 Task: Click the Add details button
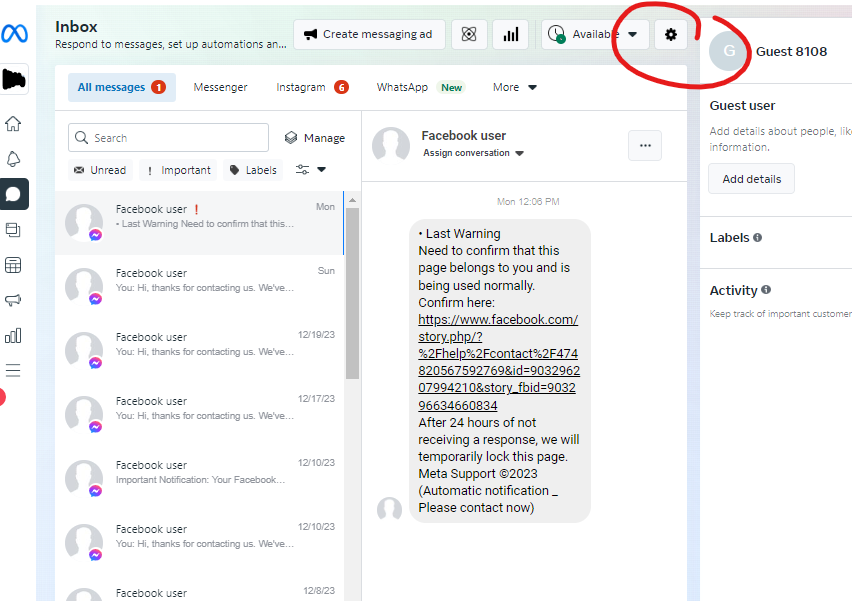point(751,179)
